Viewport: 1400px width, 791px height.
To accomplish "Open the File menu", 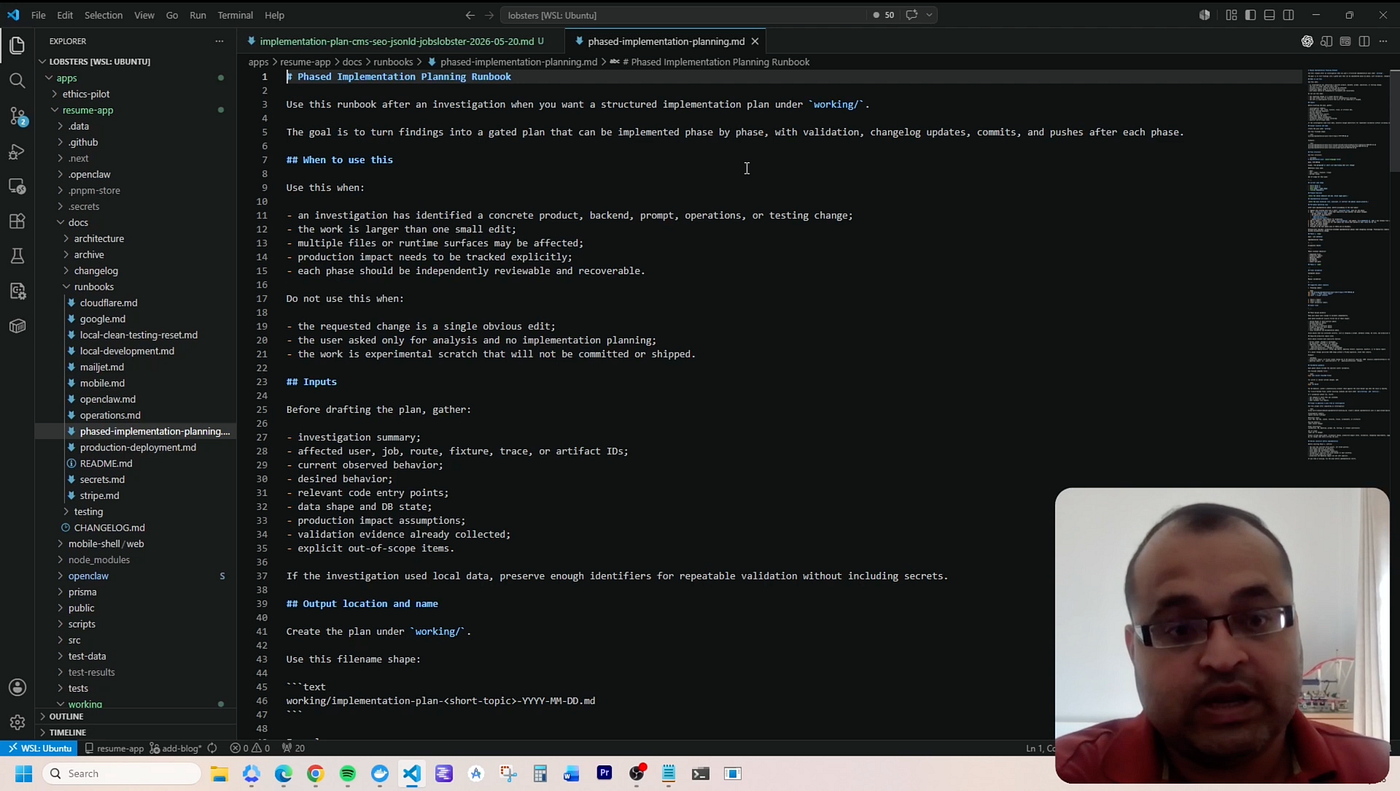I will 38,15.
